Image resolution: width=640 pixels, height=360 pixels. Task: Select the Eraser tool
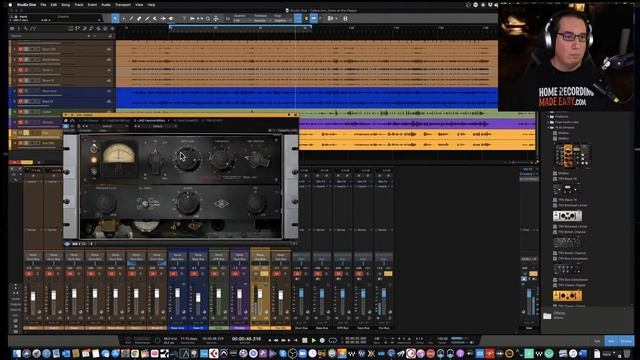[139, 18]
